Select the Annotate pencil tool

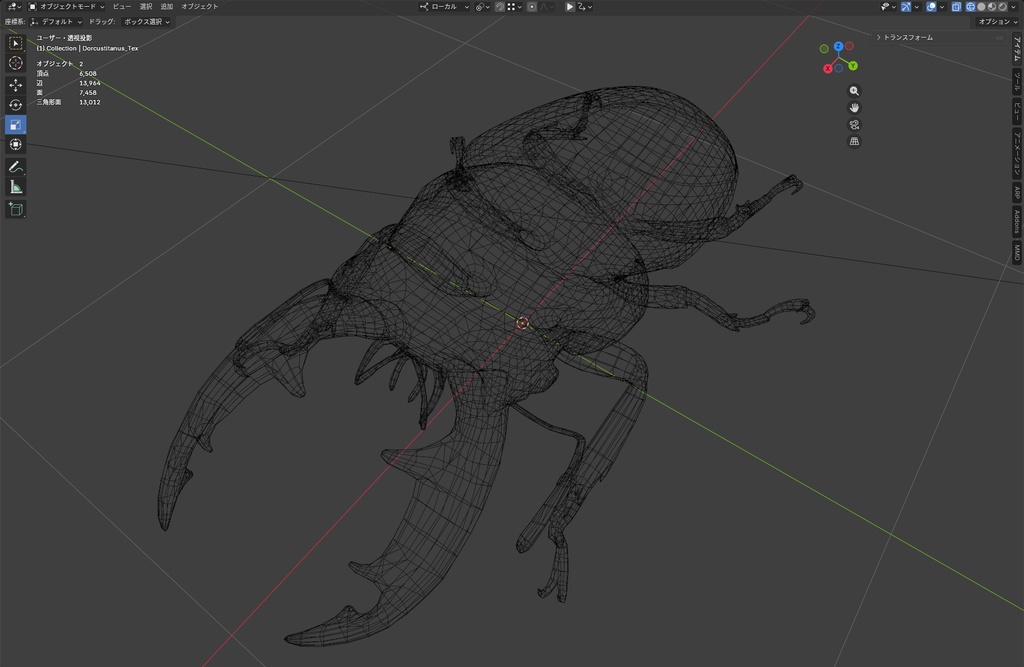(x=16, y=167)
